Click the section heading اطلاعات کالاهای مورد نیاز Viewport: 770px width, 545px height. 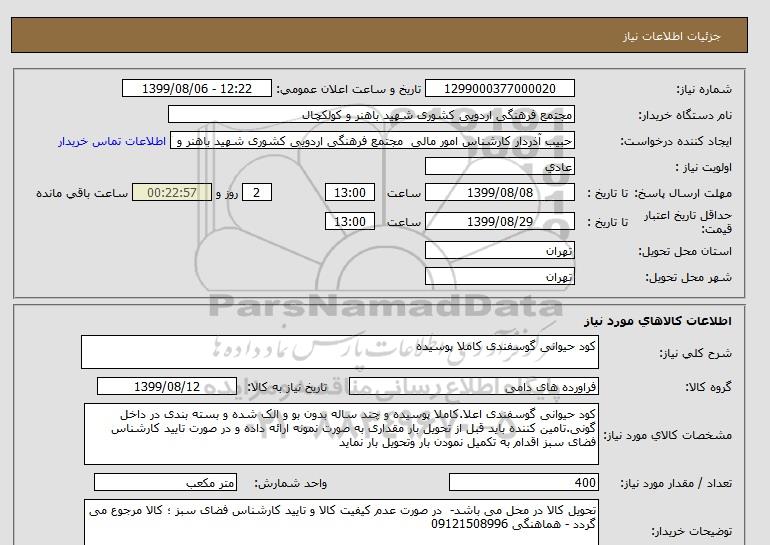tap(658, 321)
